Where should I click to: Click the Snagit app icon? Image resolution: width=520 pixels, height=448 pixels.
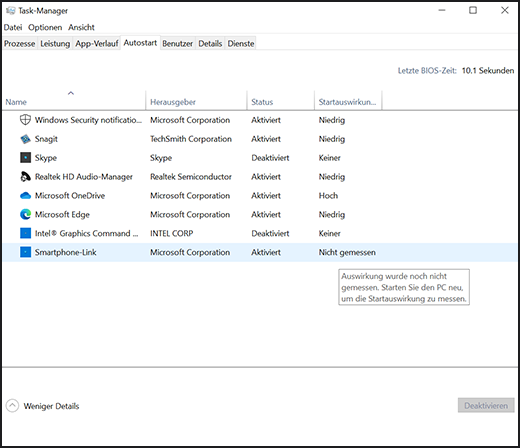pos(25,139)
